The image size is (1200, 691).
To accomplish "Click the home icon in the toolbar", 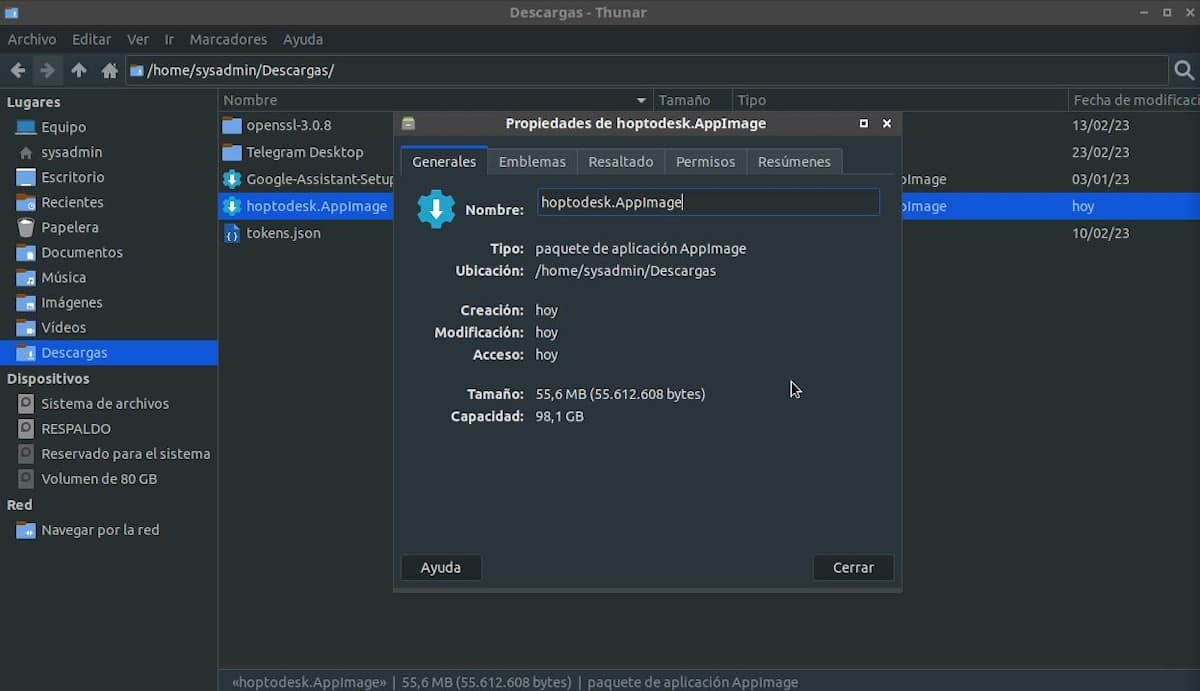I will pyautogui.click(x=109, y=70).
